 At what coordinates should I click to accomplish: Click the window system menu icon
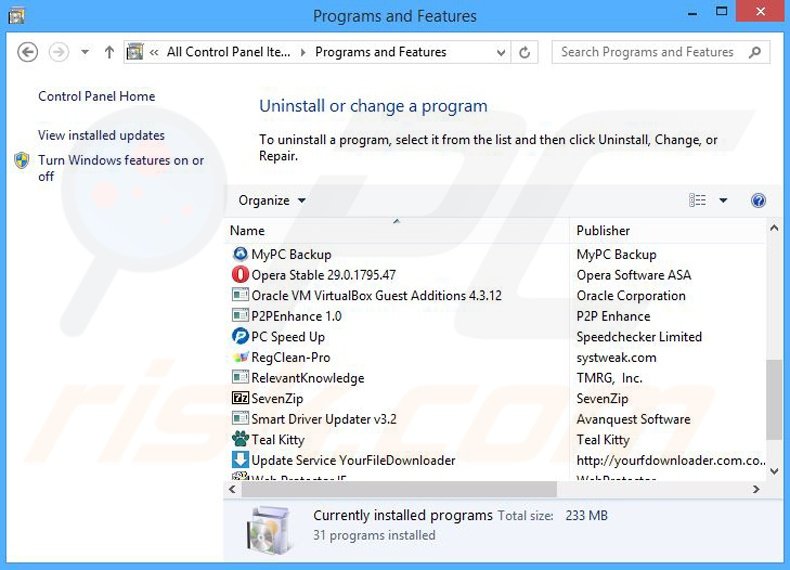tap(16, 16)
